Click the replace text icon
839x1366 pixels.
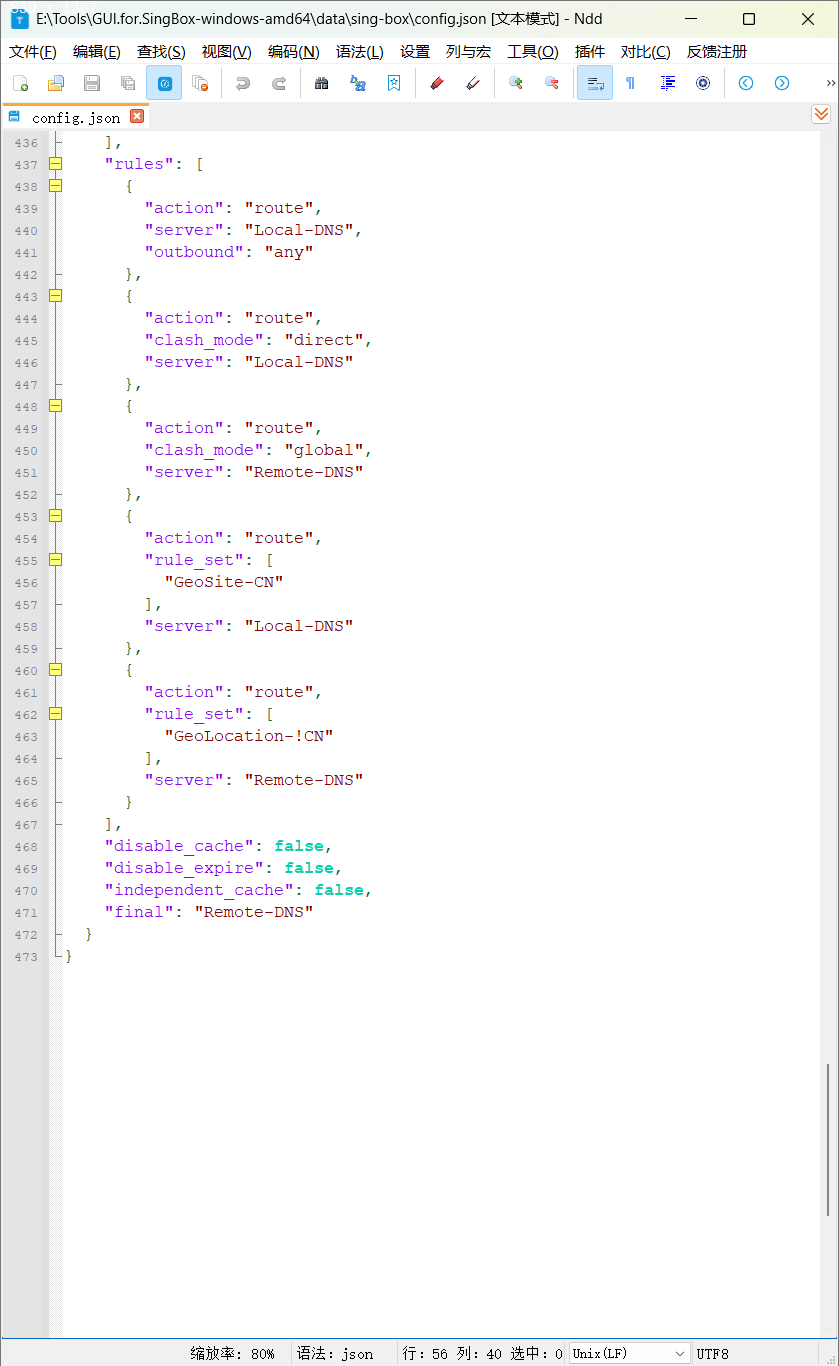pyautogui.click(x=358, y=83)
